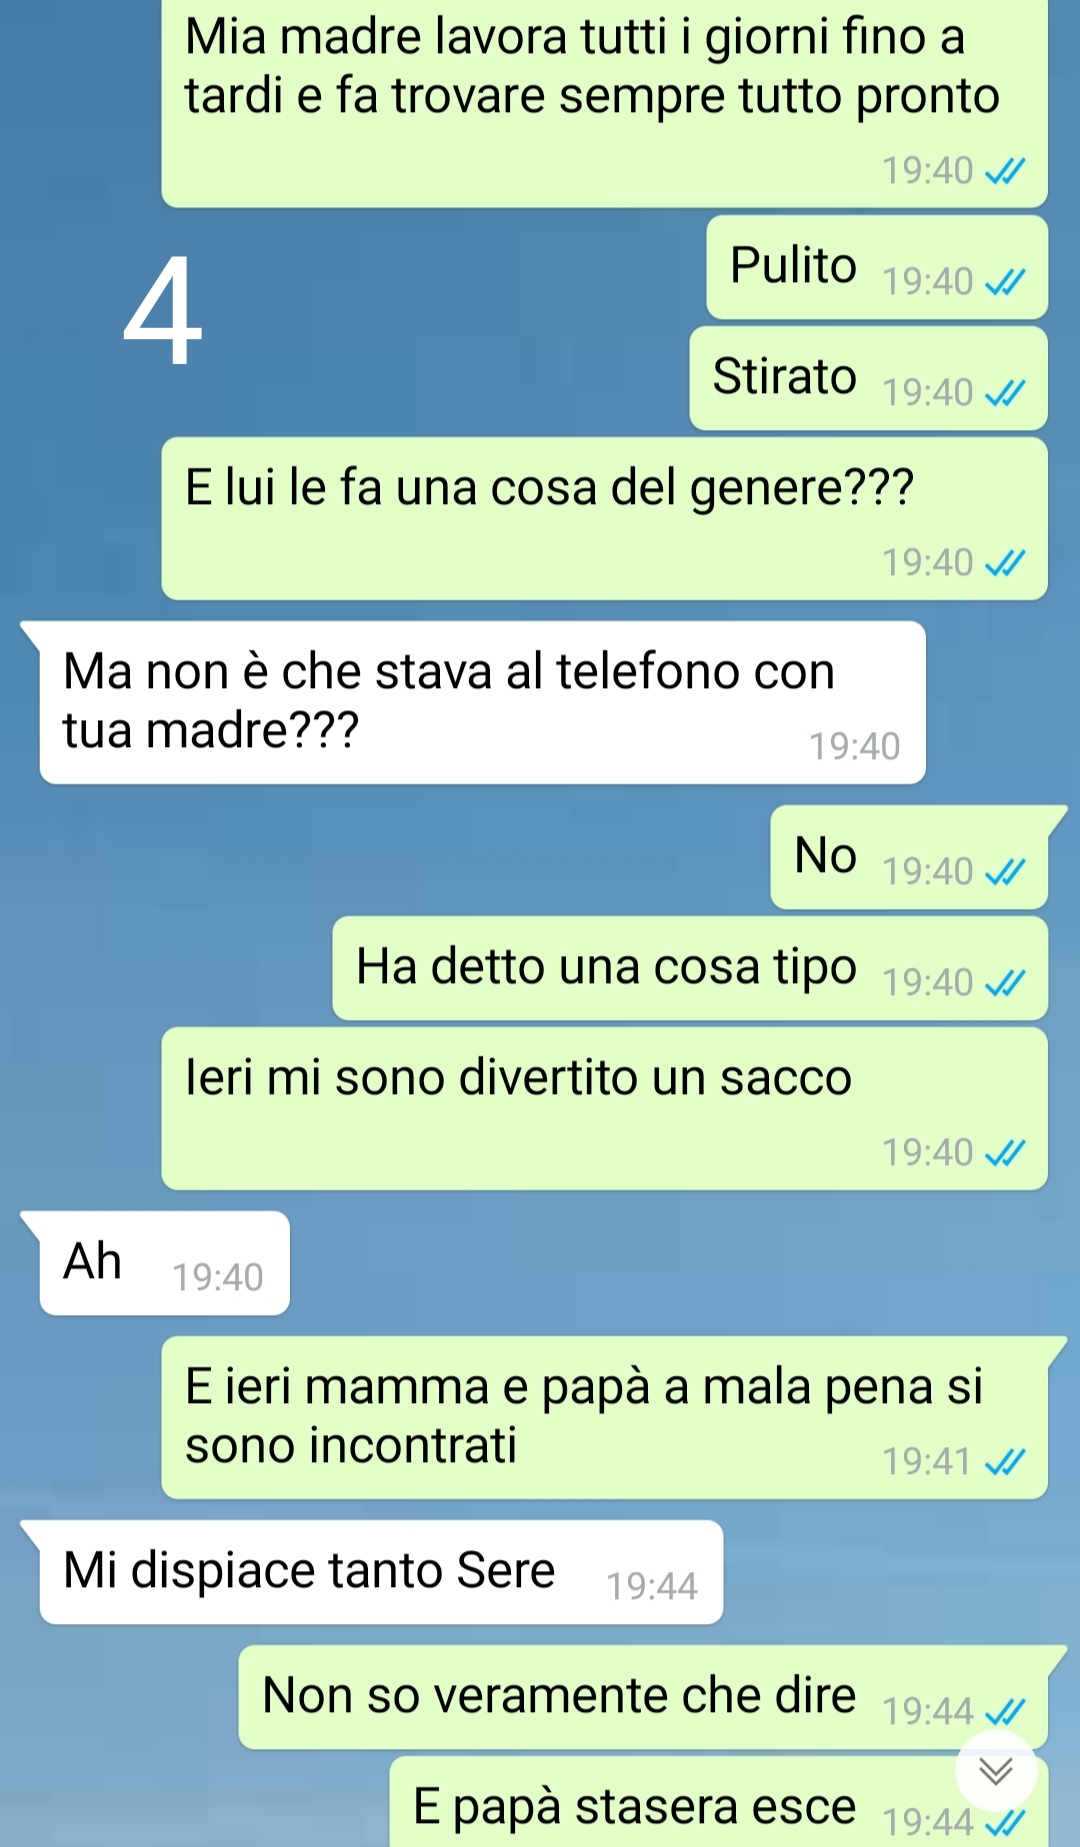Select the 'Mia madre lavora tutti i giorni' message
Image resolution: width=1080 pixels, height=1847 pixels.
point(604,103)
